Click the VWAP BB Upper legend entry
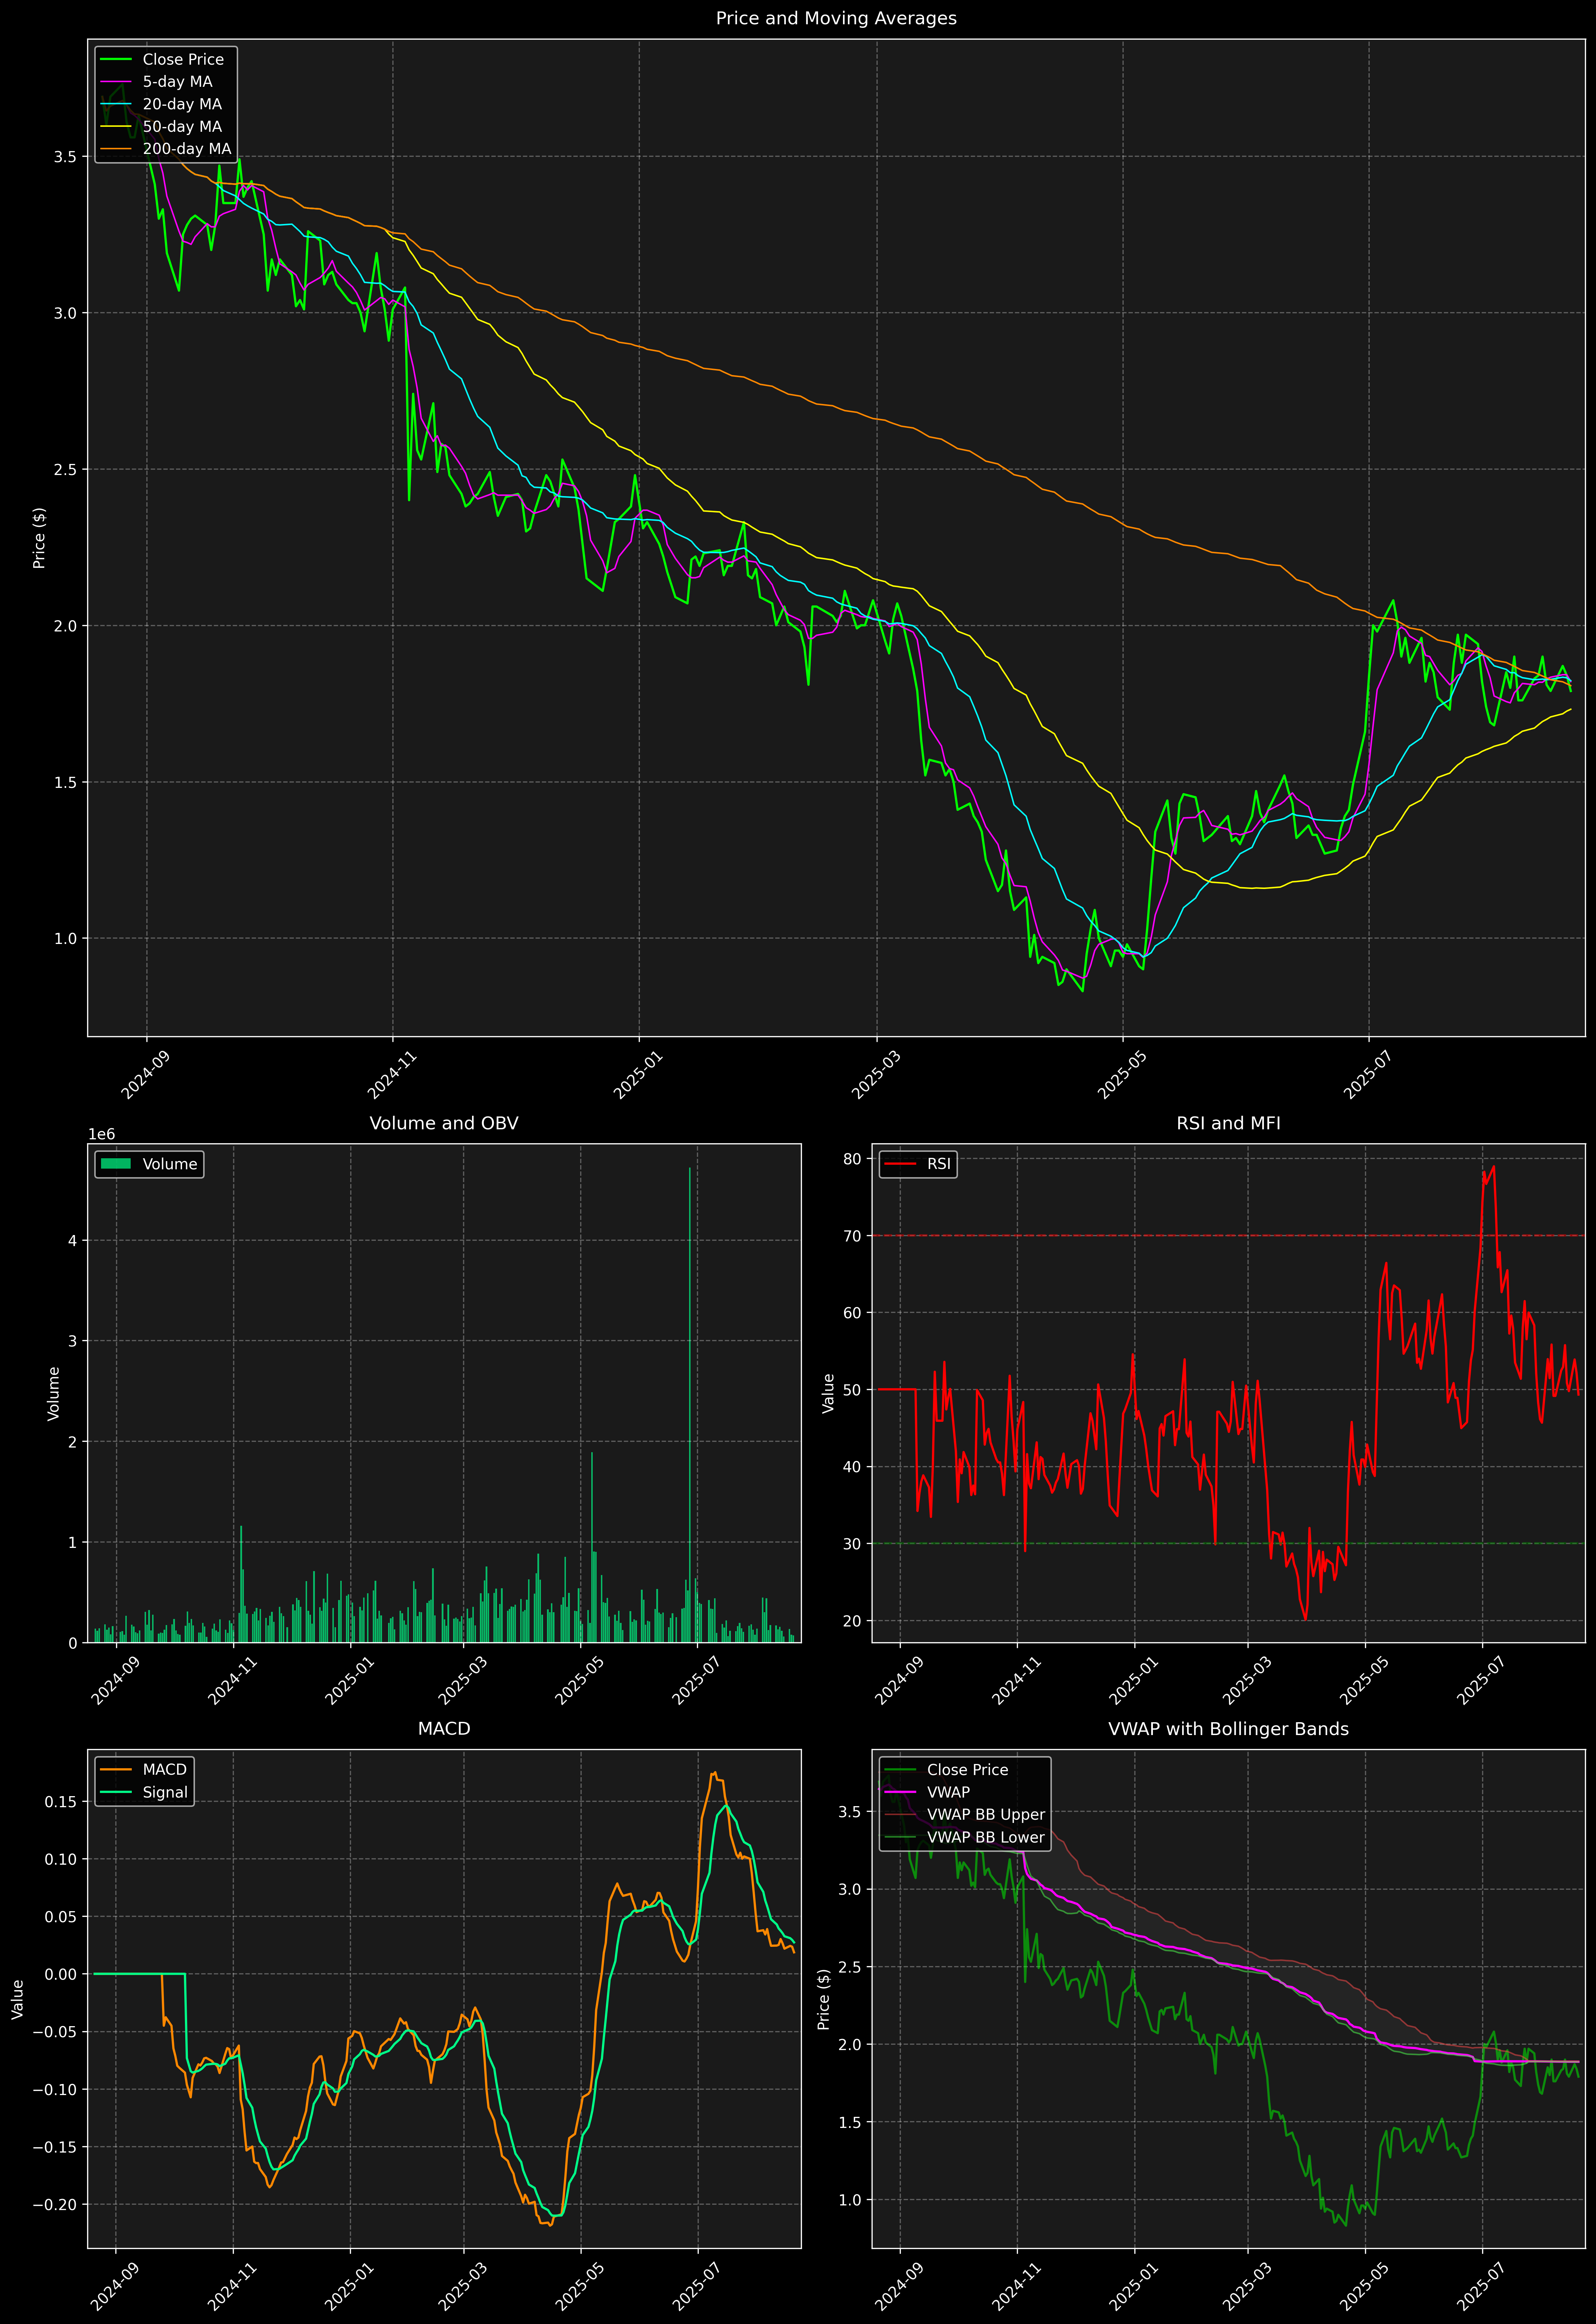 985,1814
